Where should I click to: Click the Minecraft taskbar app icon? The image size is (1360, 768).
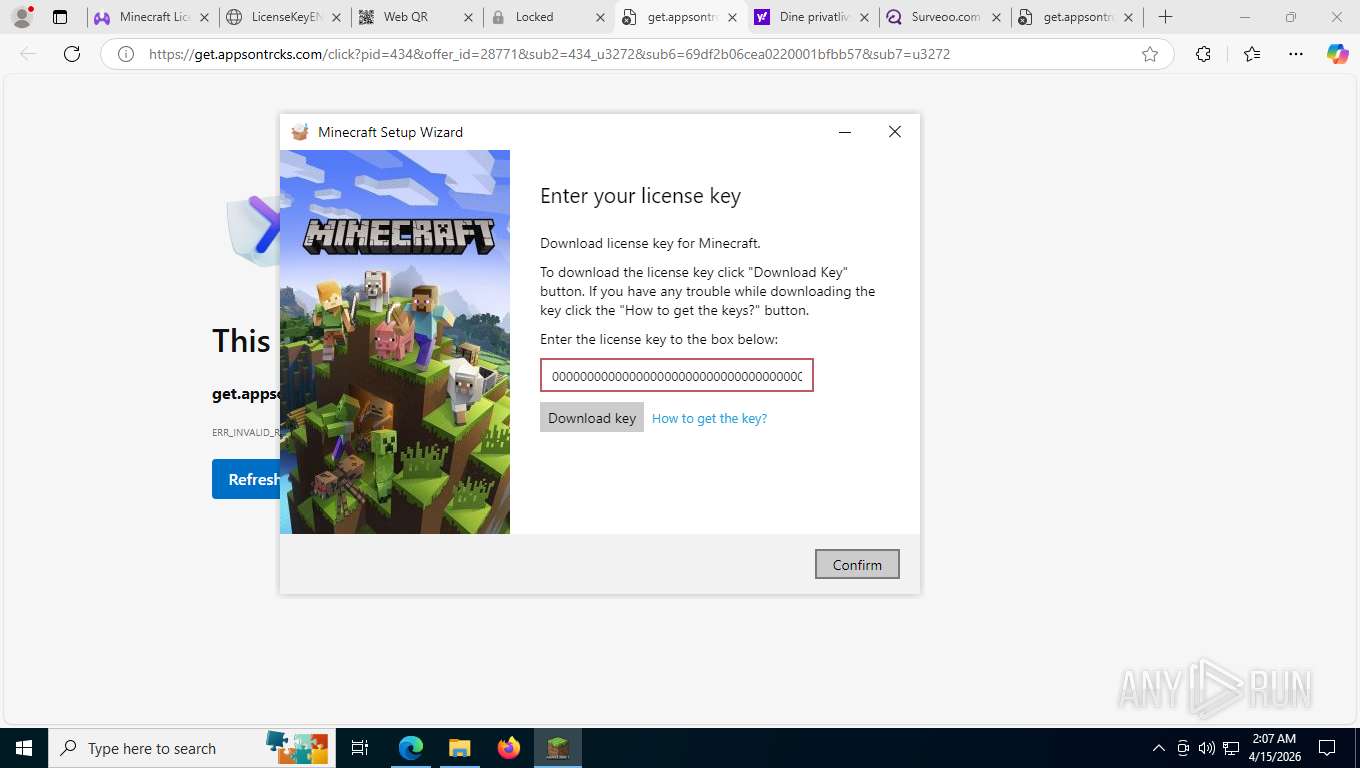(x=558, y=748)
